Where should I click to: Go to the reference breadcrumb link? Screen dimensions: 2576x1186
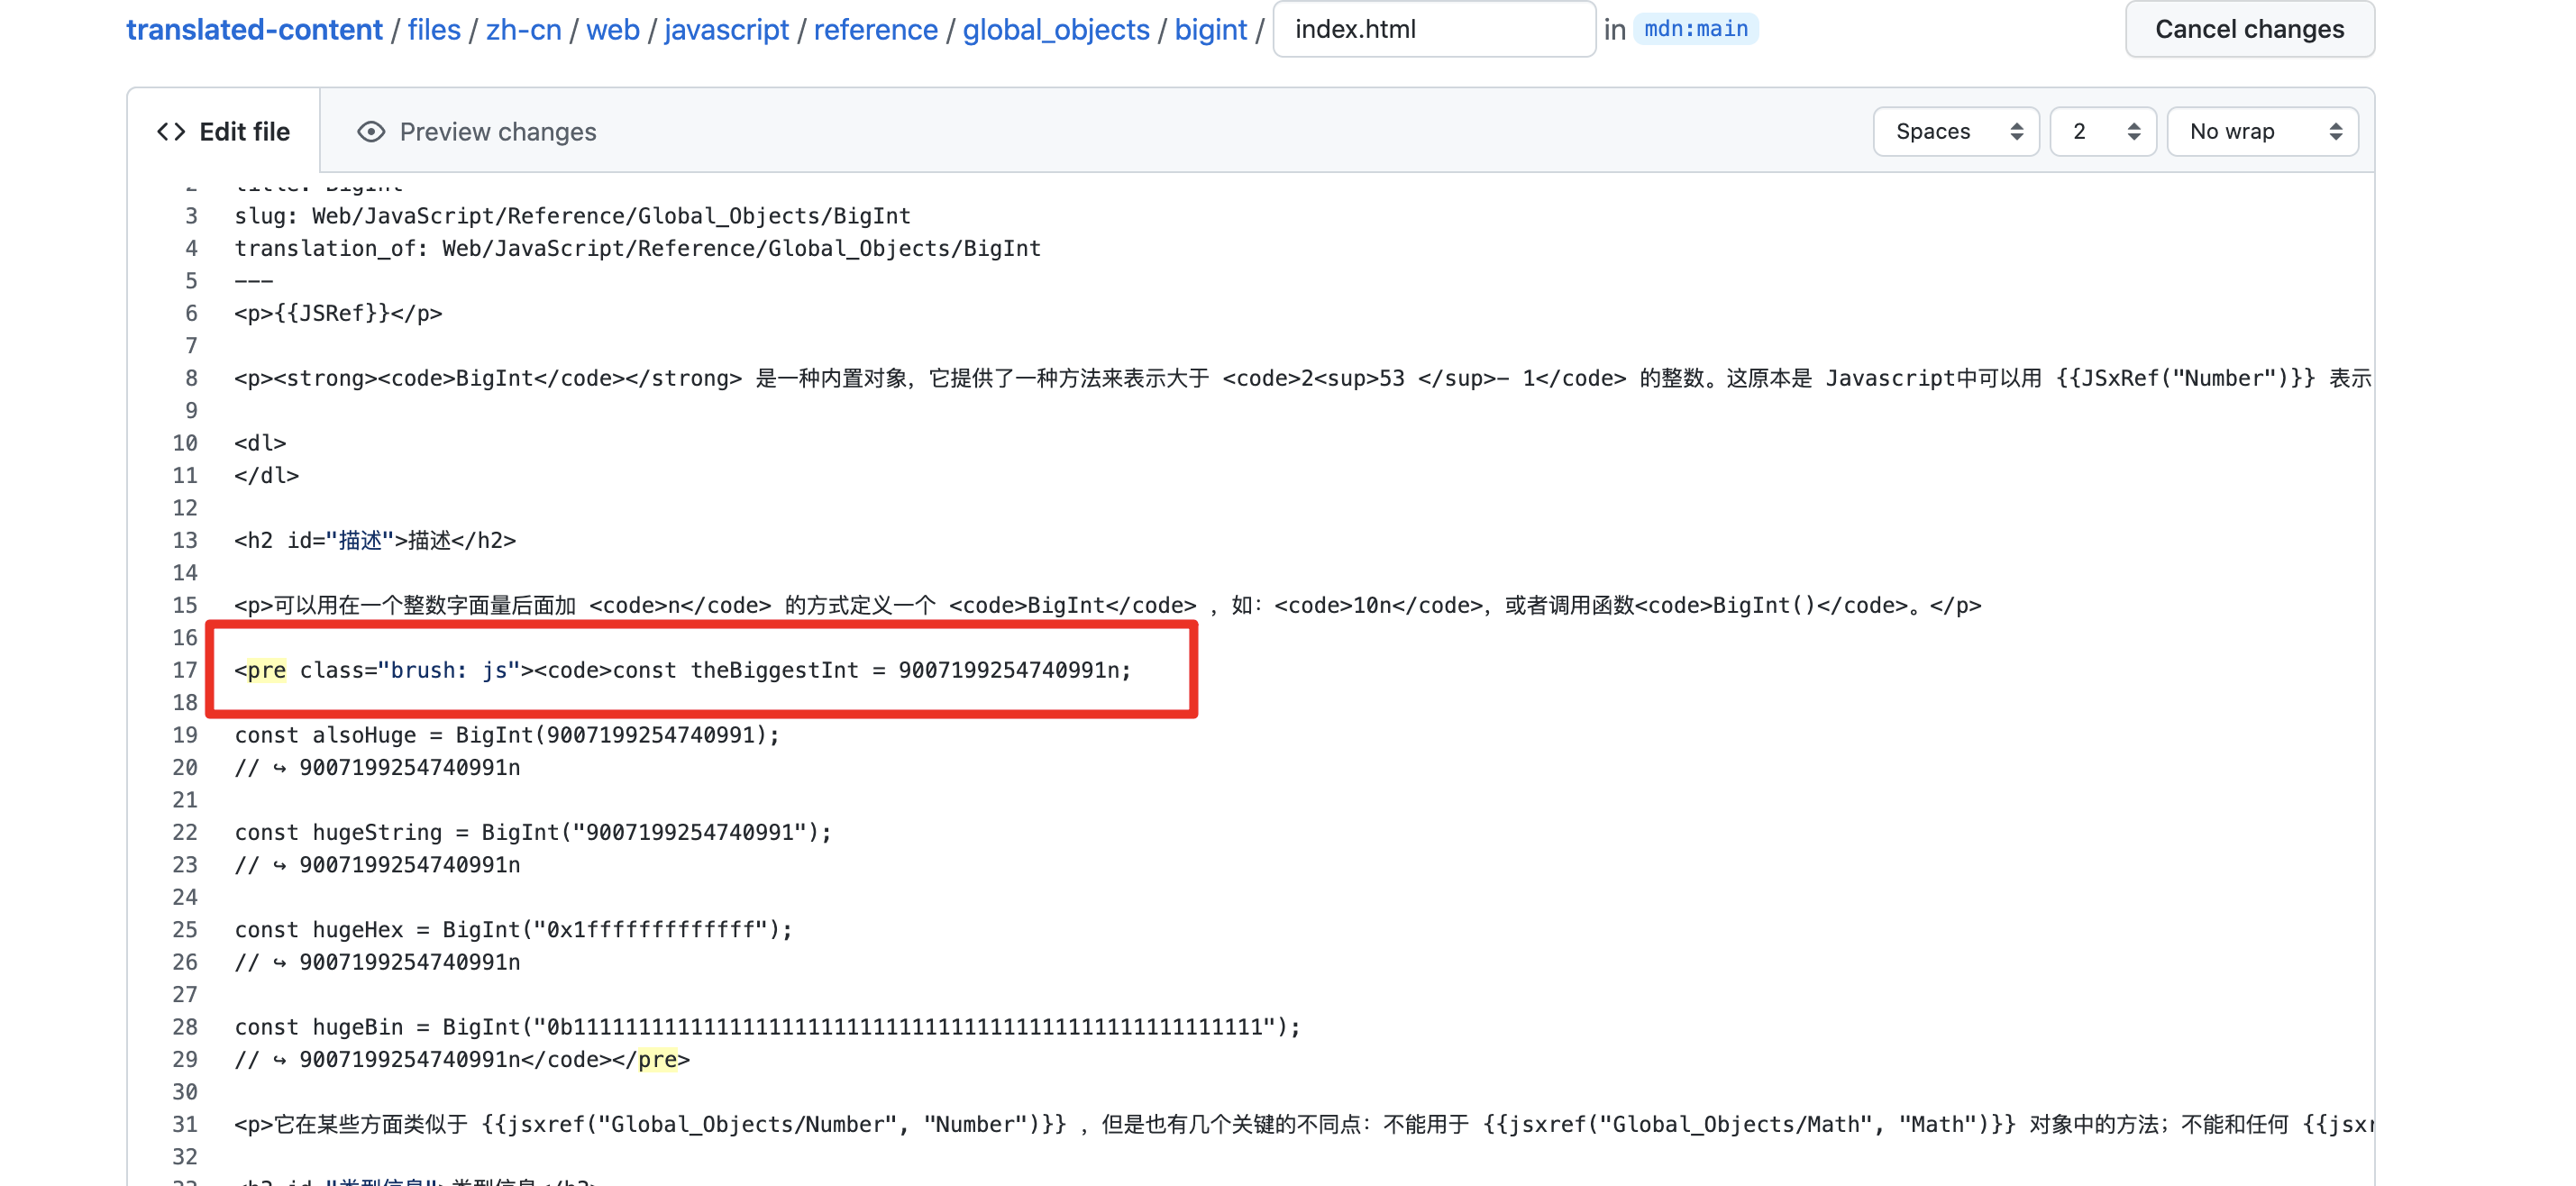coord(875,29)
